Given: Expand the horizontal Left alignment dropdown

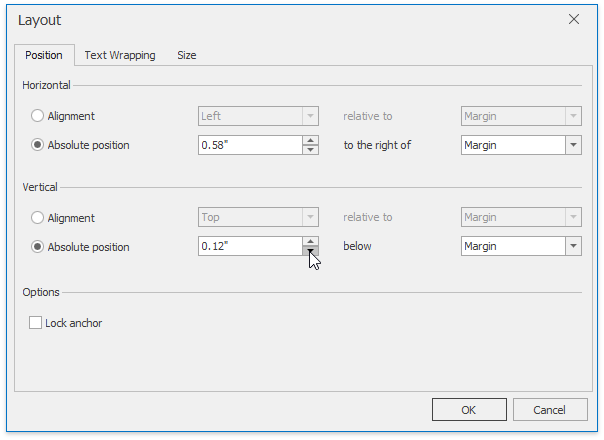Looking at the screenshot, I should pyautogui.click(x=310, y=116).
